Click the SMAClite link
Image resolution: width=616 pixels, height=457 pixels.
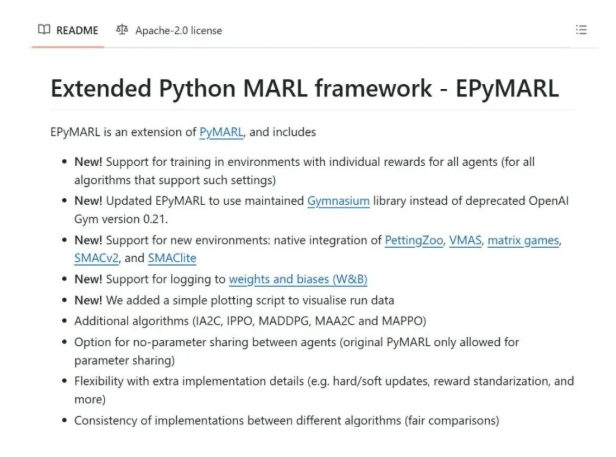[172, 257]
